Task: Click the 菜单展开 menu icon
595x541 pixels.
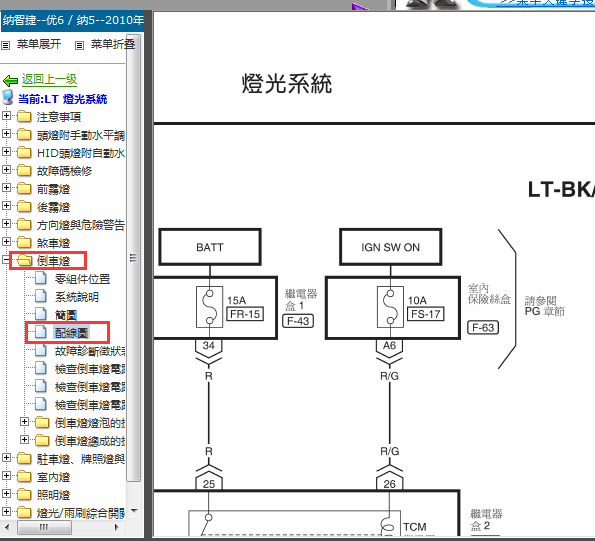Action: point(5,46)
